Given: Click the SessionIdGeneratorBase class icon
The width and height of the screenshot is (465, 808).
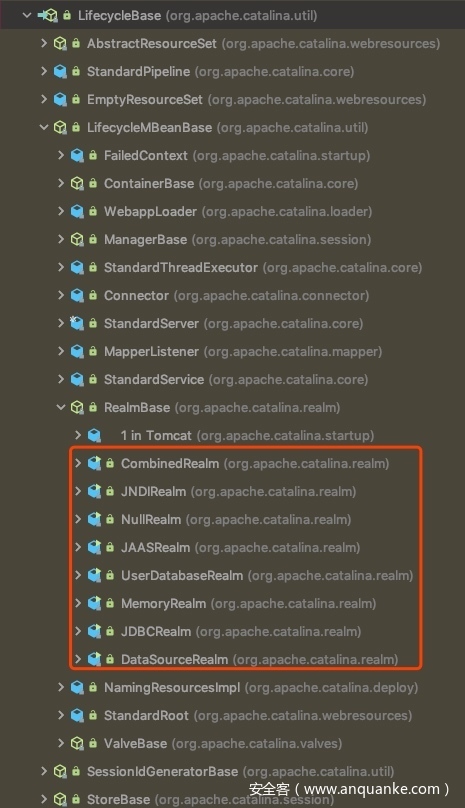Looking at the screenshot, I should pyautogui.click(x=60, y=771).
